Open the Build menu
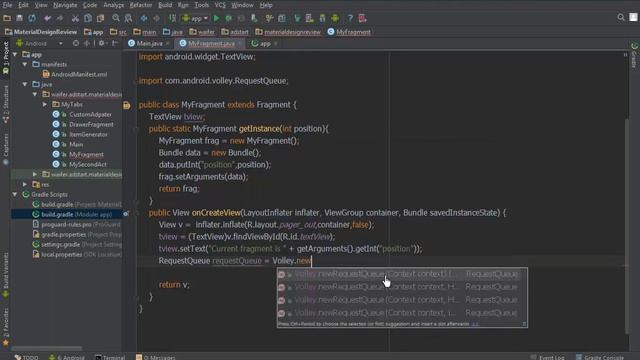Screen dimensions: 640x360 pos(165,5)
